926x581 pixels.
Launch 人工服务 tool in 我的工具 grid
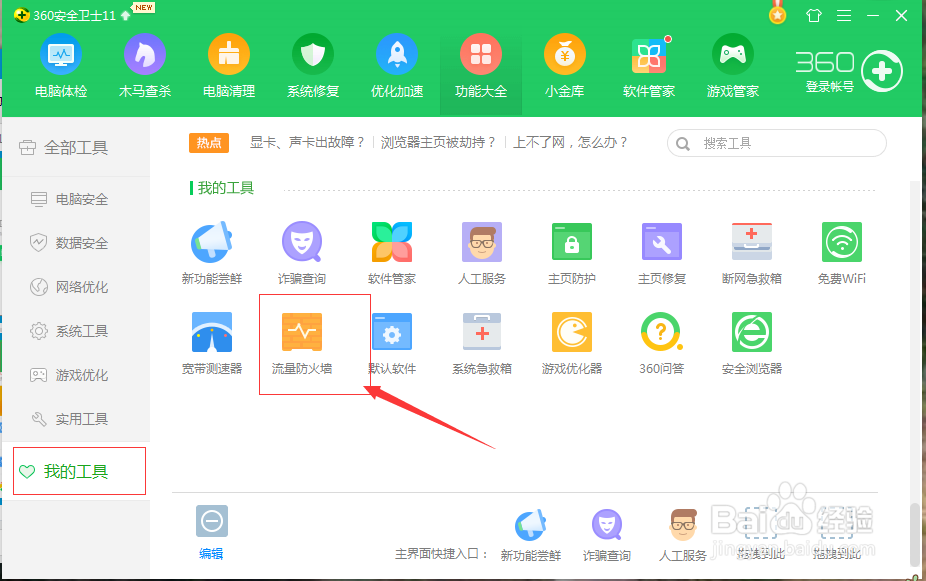point(482,253)
